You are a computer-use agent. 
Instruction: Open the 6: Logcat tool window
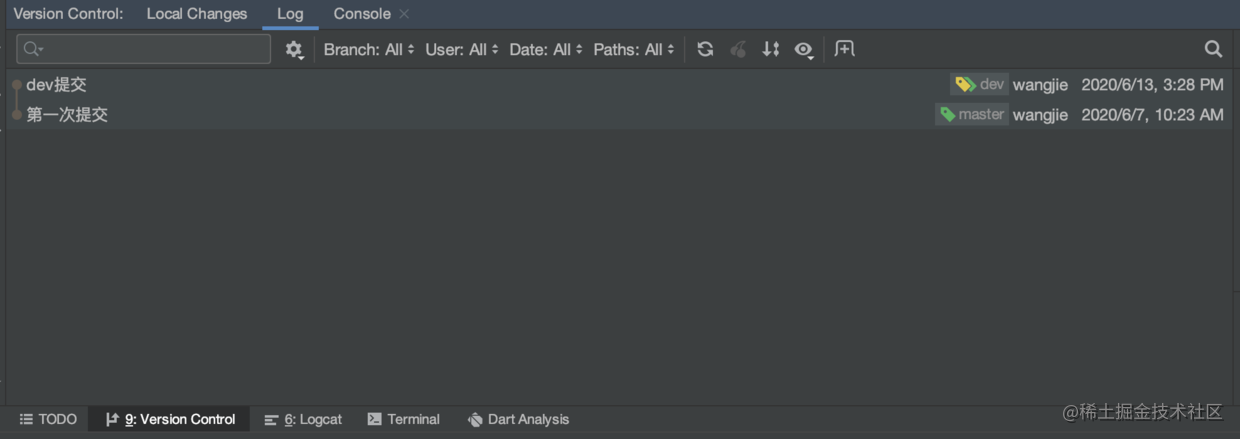[303, 419]
